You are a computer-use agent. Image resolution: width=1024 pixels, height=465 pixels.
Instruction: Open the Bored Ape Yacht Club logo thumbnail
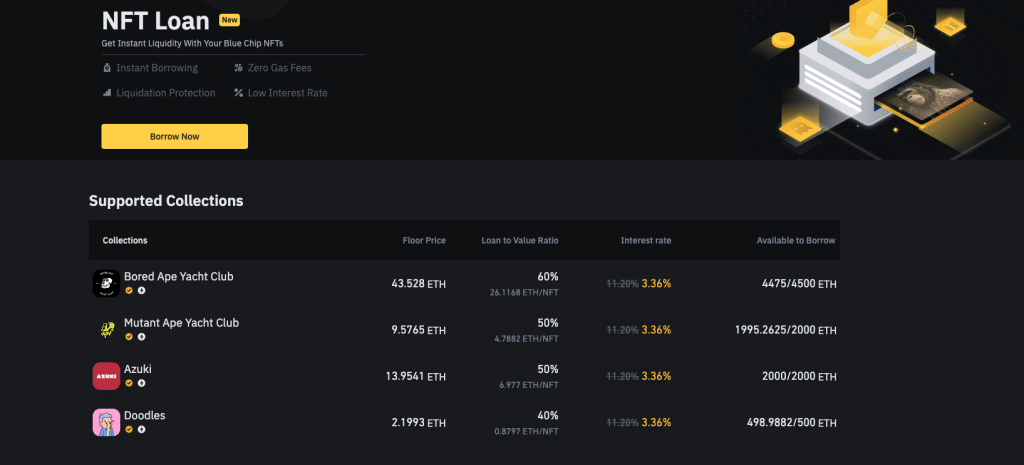[106, 283]
